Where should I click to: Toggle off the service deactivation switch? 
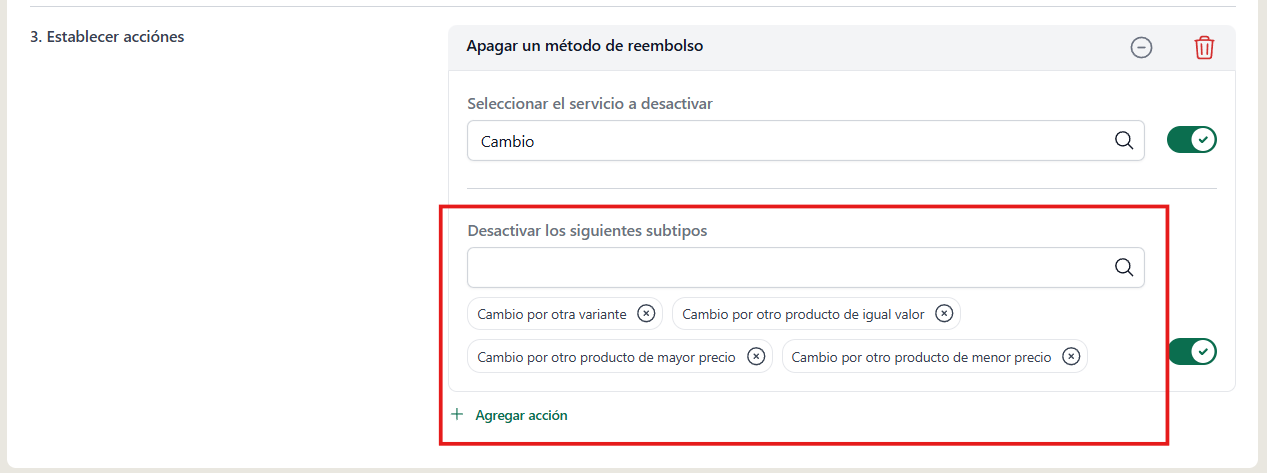(1192, 140)
